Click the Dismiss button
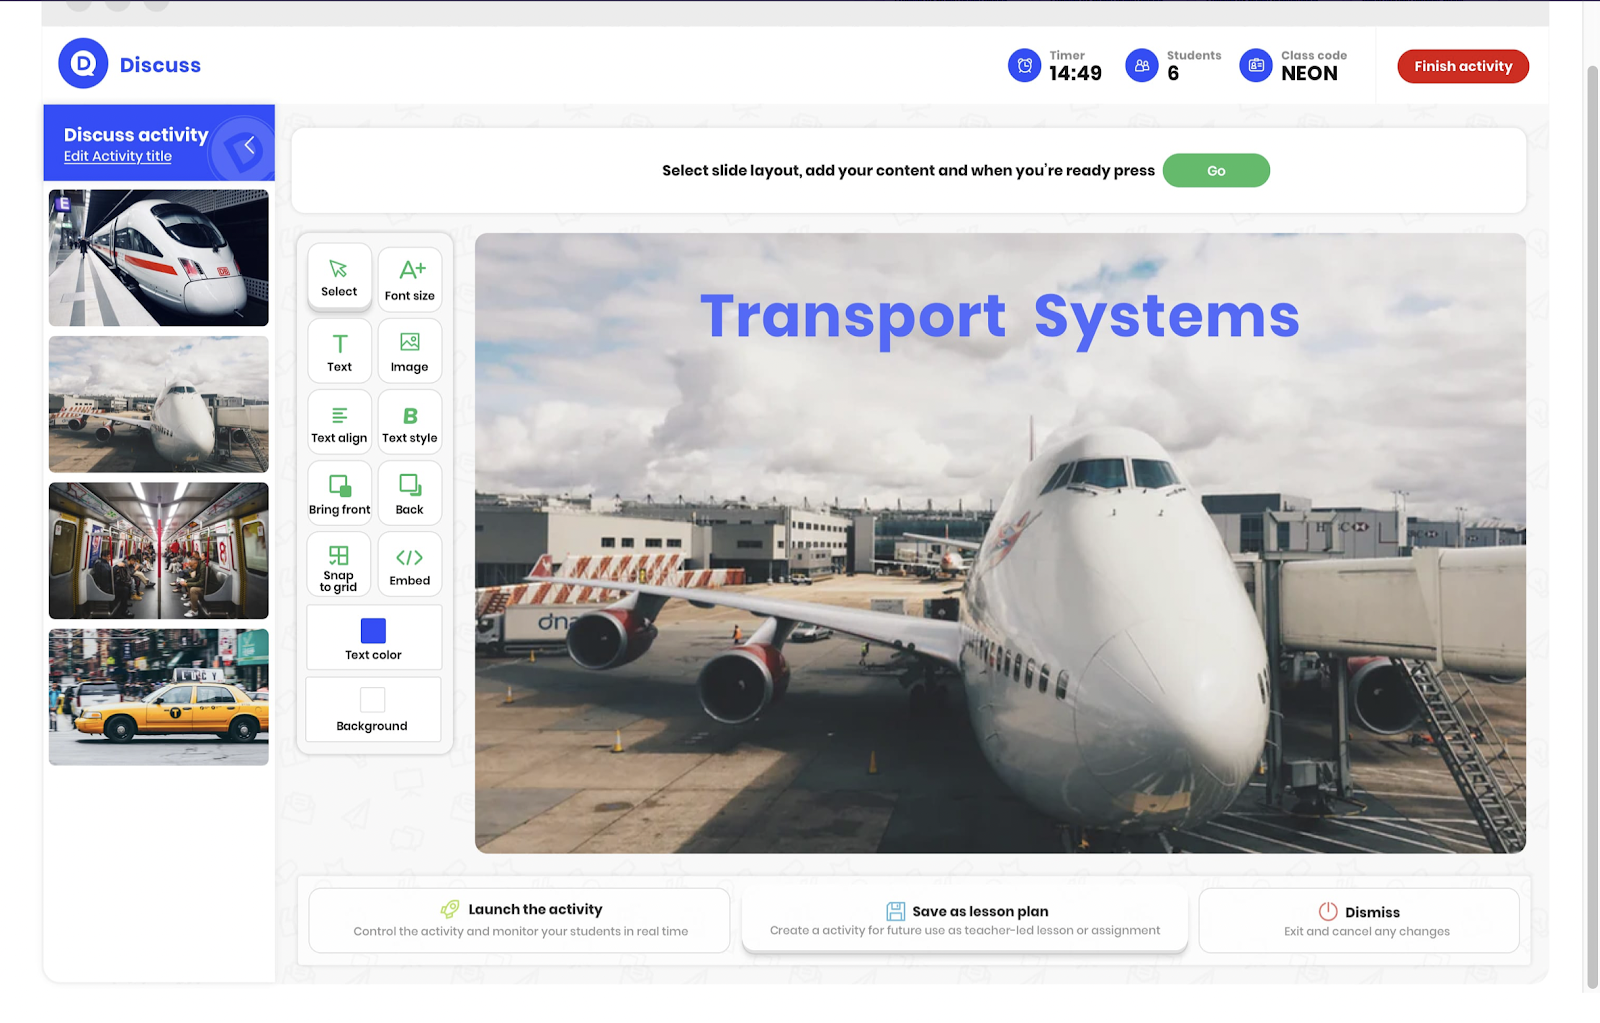1600x1023 pixels. pyautogui.click(x=1359, y=920)
